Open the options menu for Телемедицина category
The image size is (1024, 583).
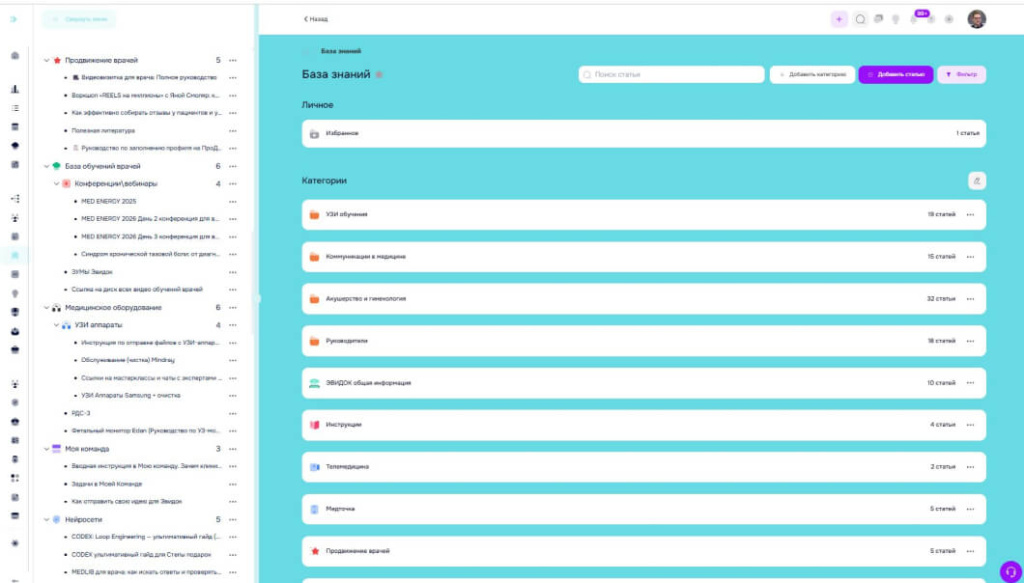point(970,467)
